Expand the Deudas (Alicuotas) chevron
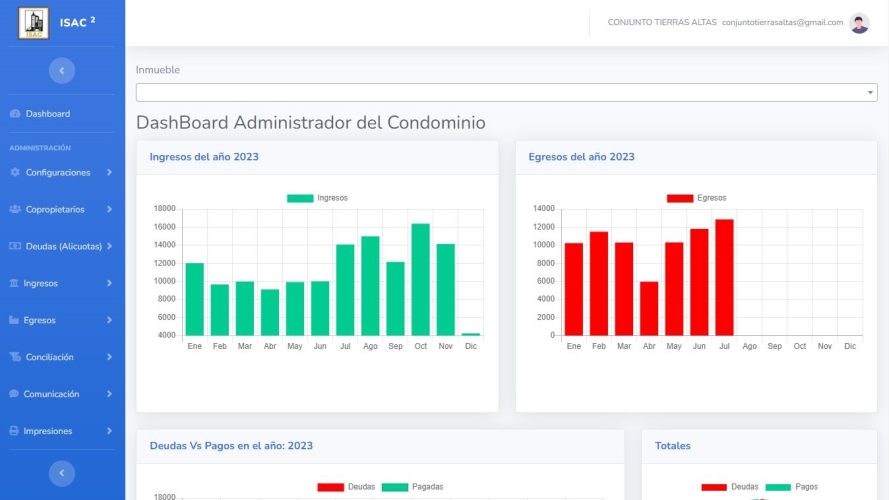The image size is (889, 500). (109, 245)
